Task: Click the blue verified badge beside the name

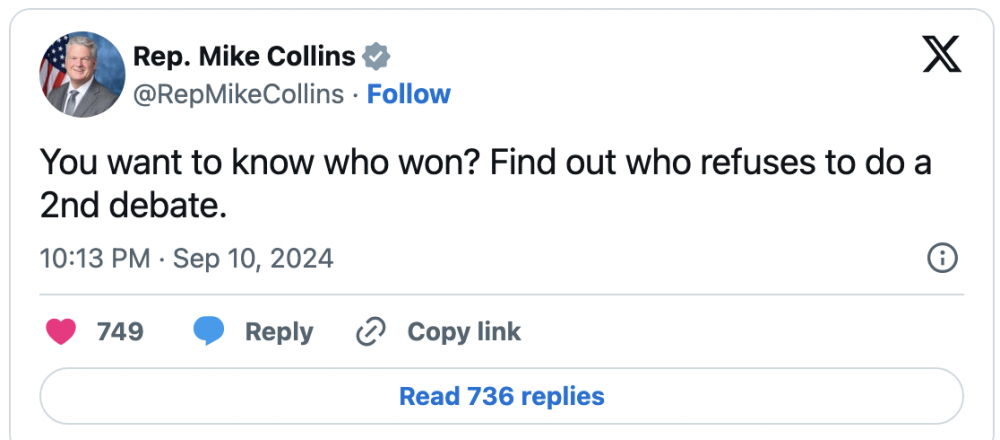Action: 376,57
